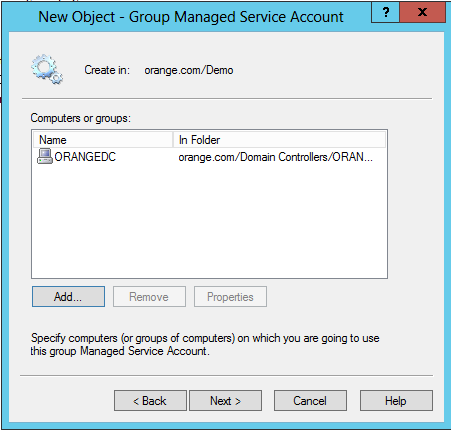Click the question mark title bar button
This screenshot has width=451, height=431.
pos(386,13)
